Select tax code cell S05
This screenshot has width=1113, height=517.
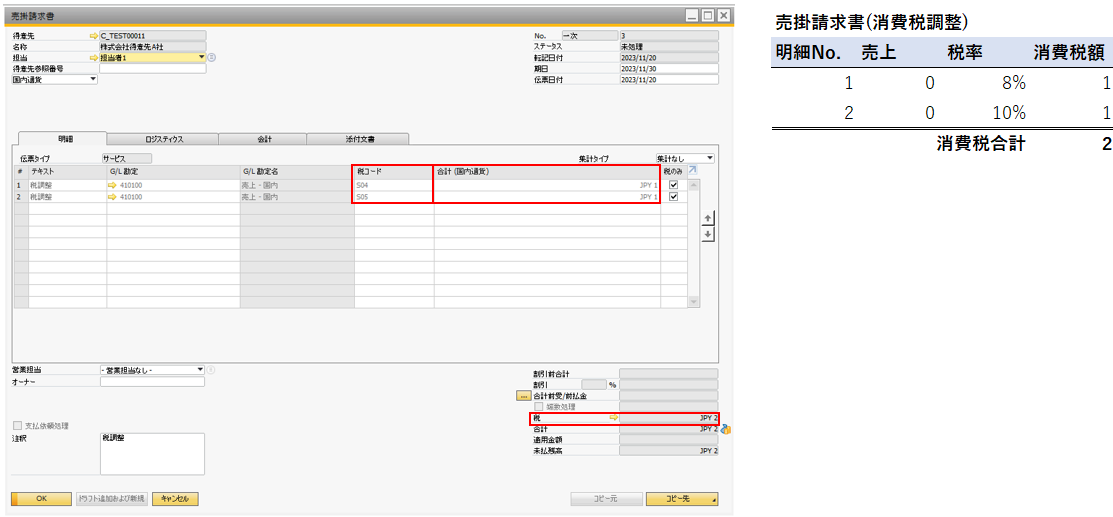click(x=394, y=197)
